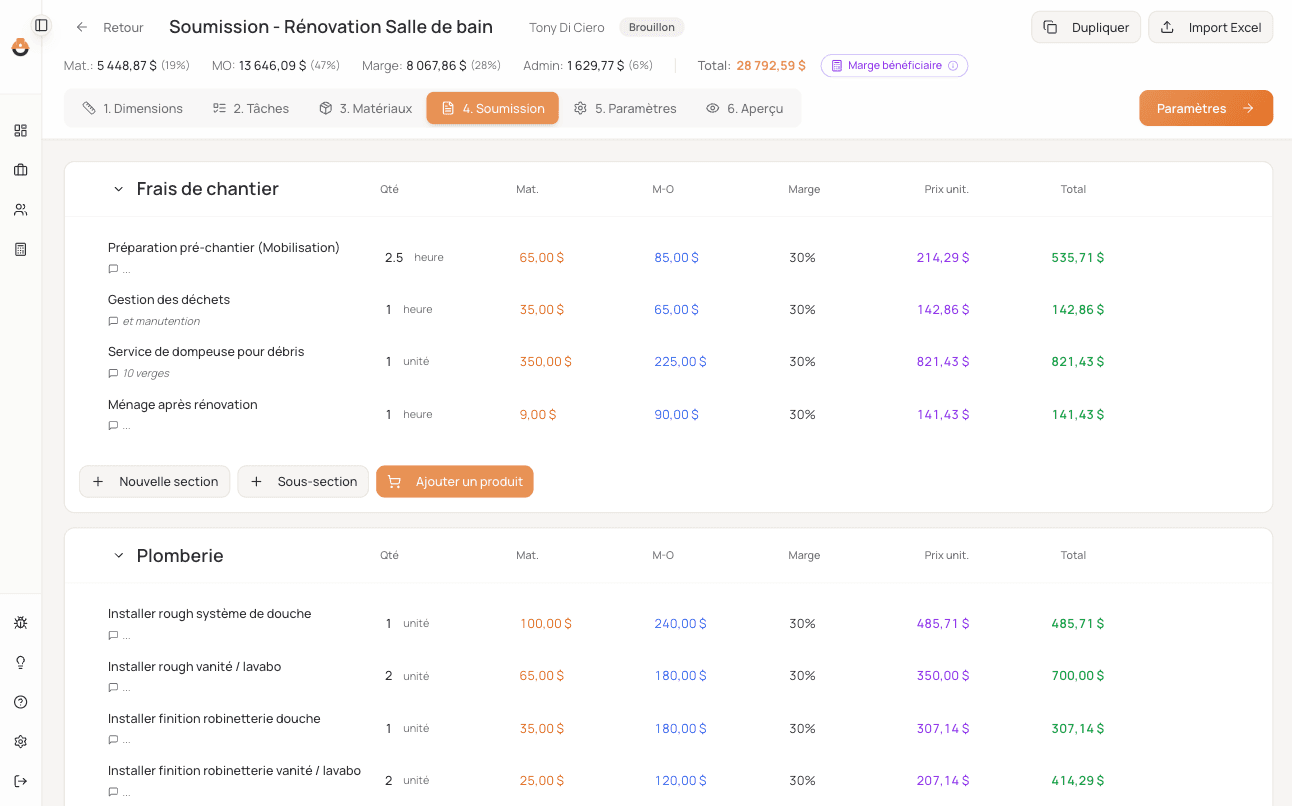Click the 'heure' unit for Ménage après rénovation
This screenshot has height=806, width=1292.
coord(418,414)
